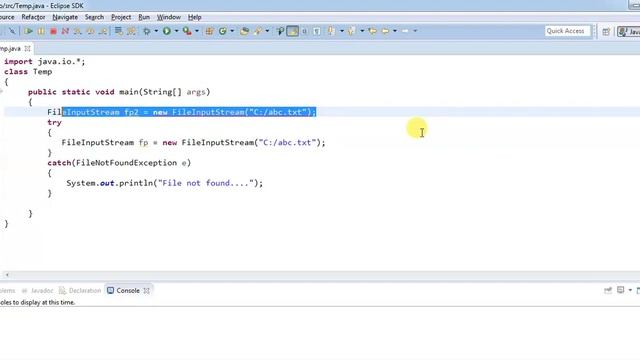The height and width of the screenshot is (360, 640).
Task: Click the Back navigation arrow icon
Action: (385, 31)
